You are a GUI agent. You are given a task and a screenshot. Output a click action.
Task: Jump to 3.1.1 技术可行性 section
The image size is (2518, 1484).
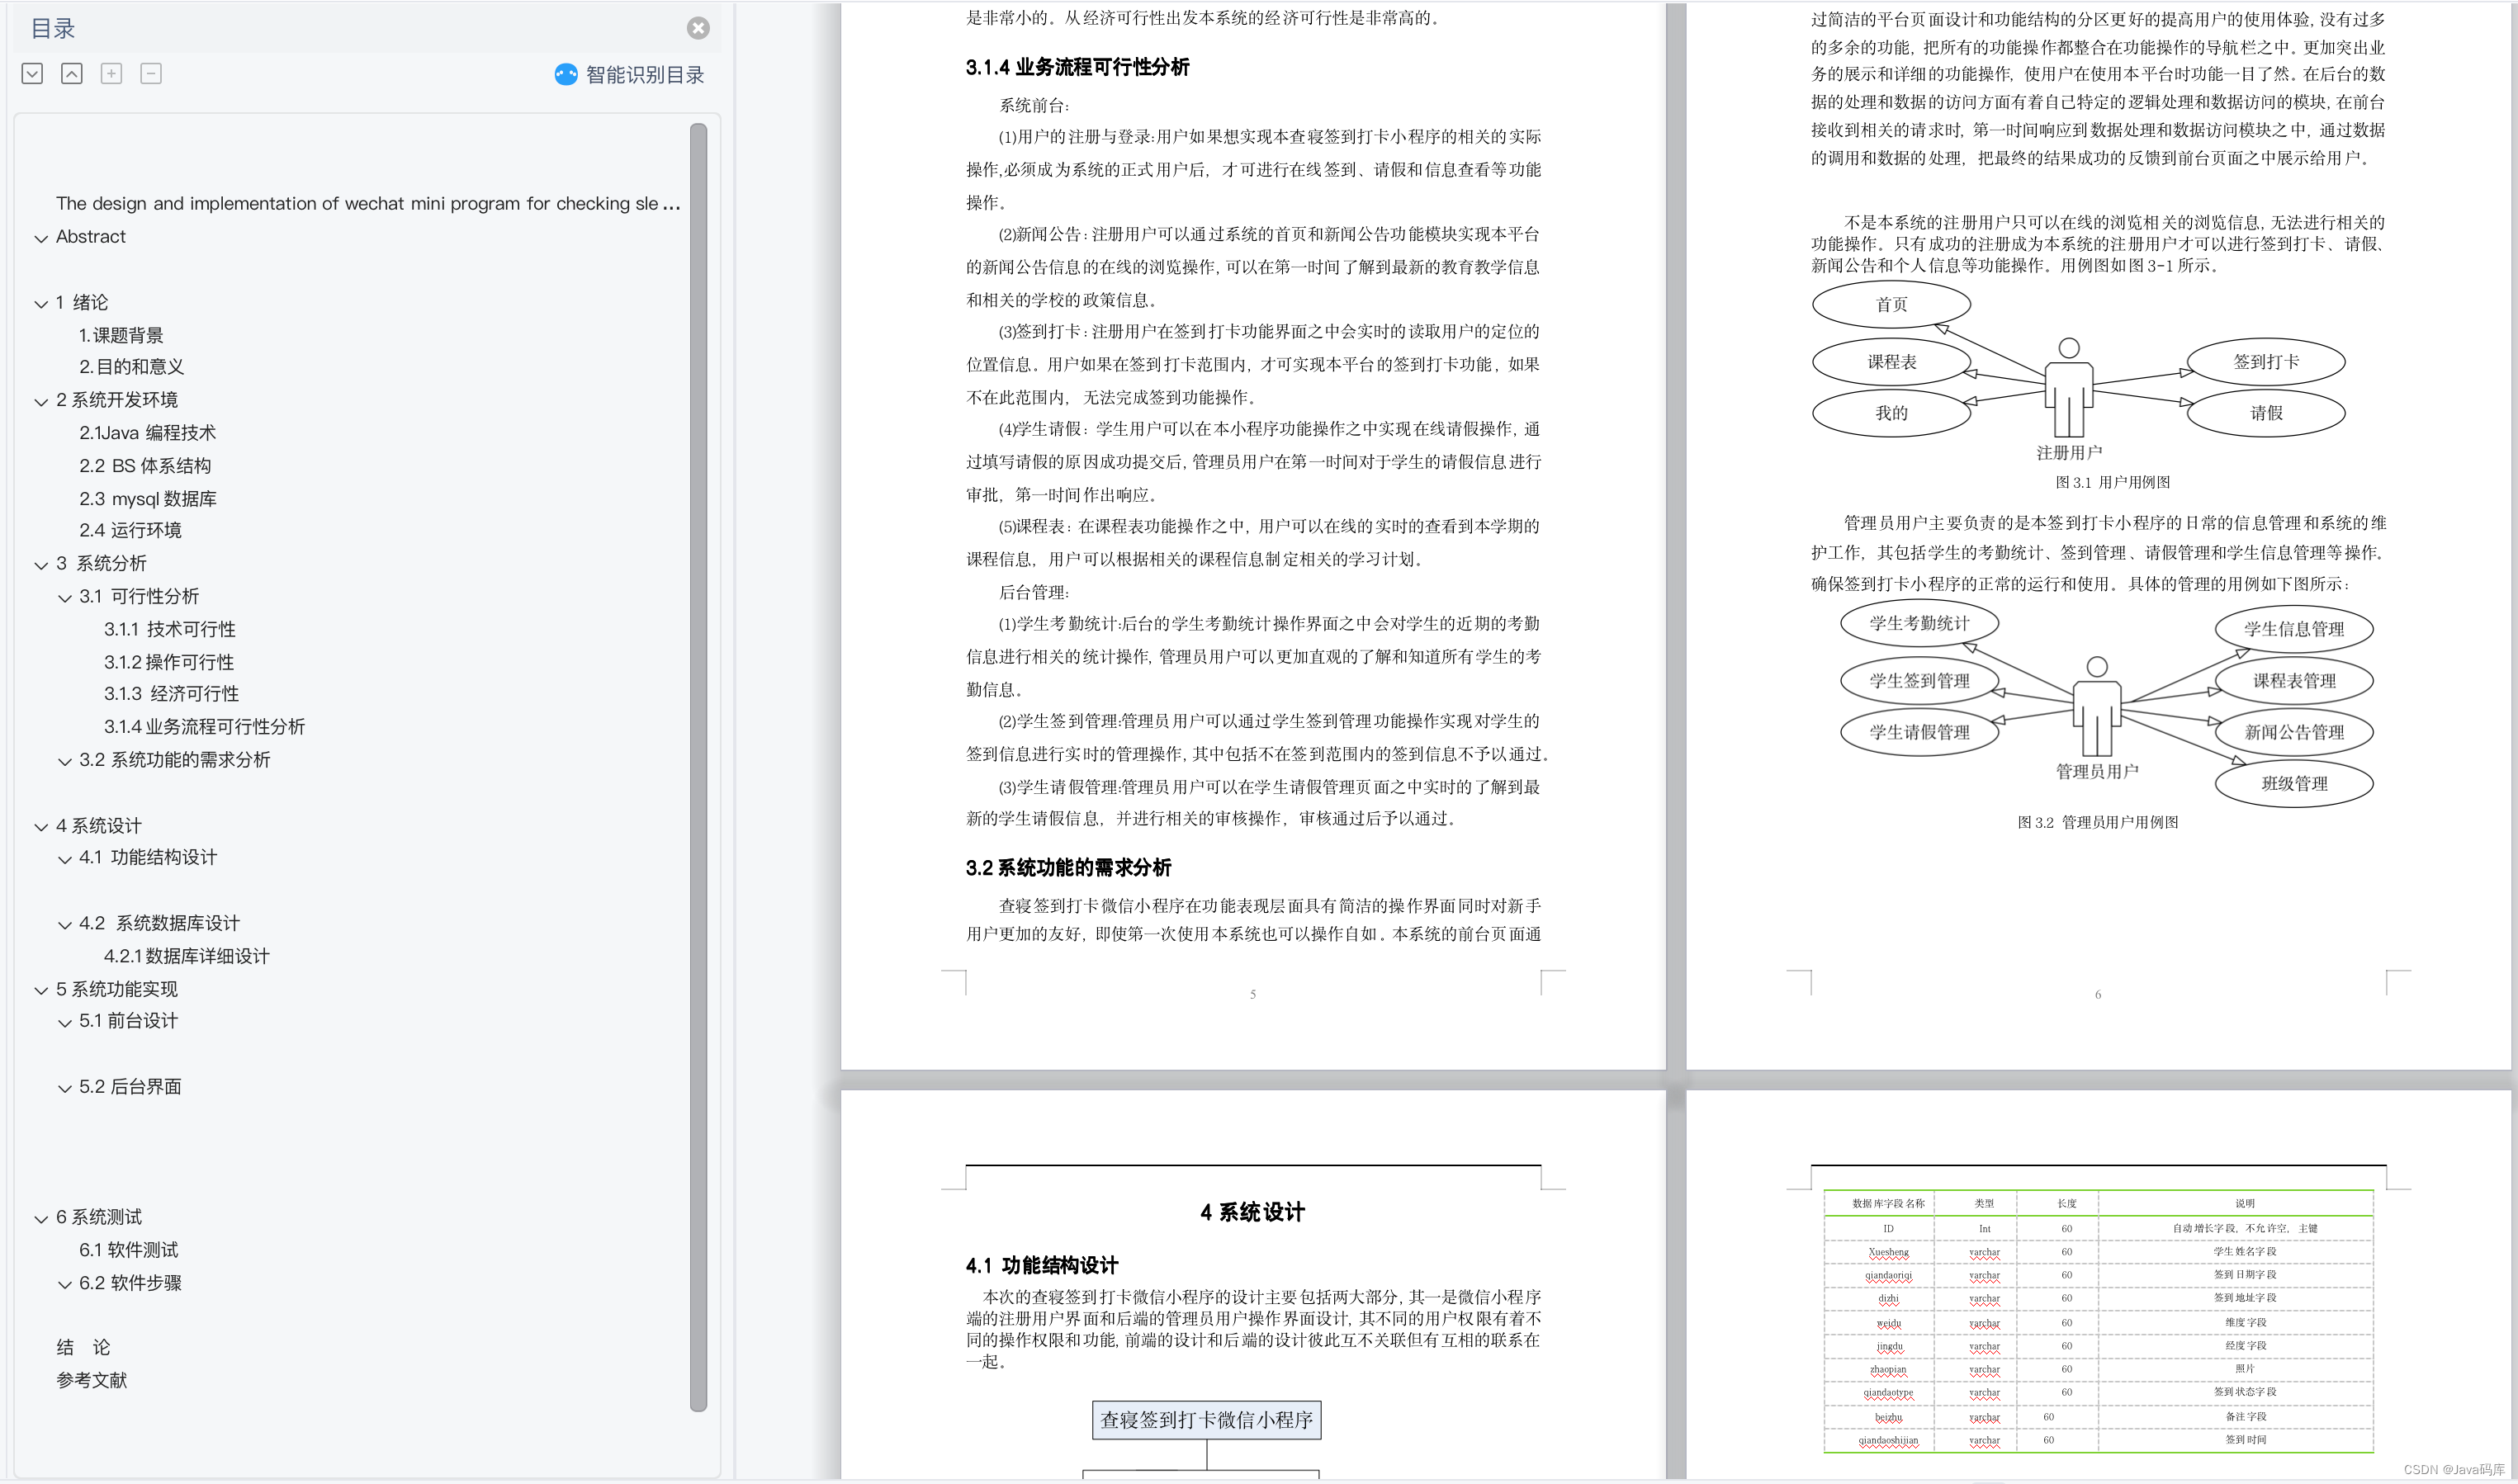coord(170,629)
